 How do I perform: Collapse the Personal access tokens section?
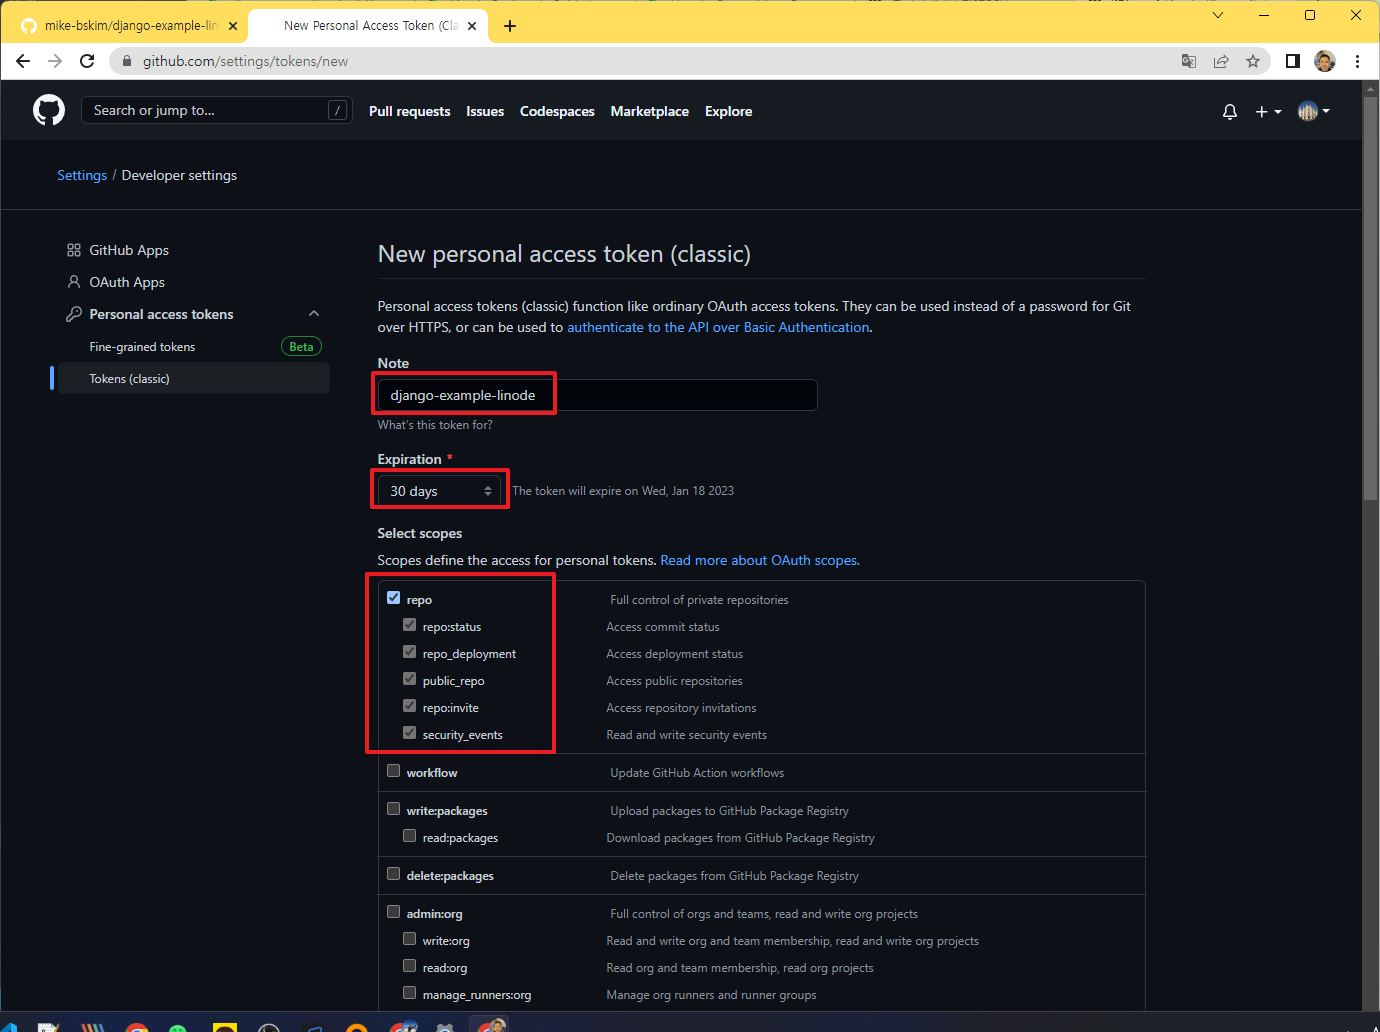coord(314,314)
